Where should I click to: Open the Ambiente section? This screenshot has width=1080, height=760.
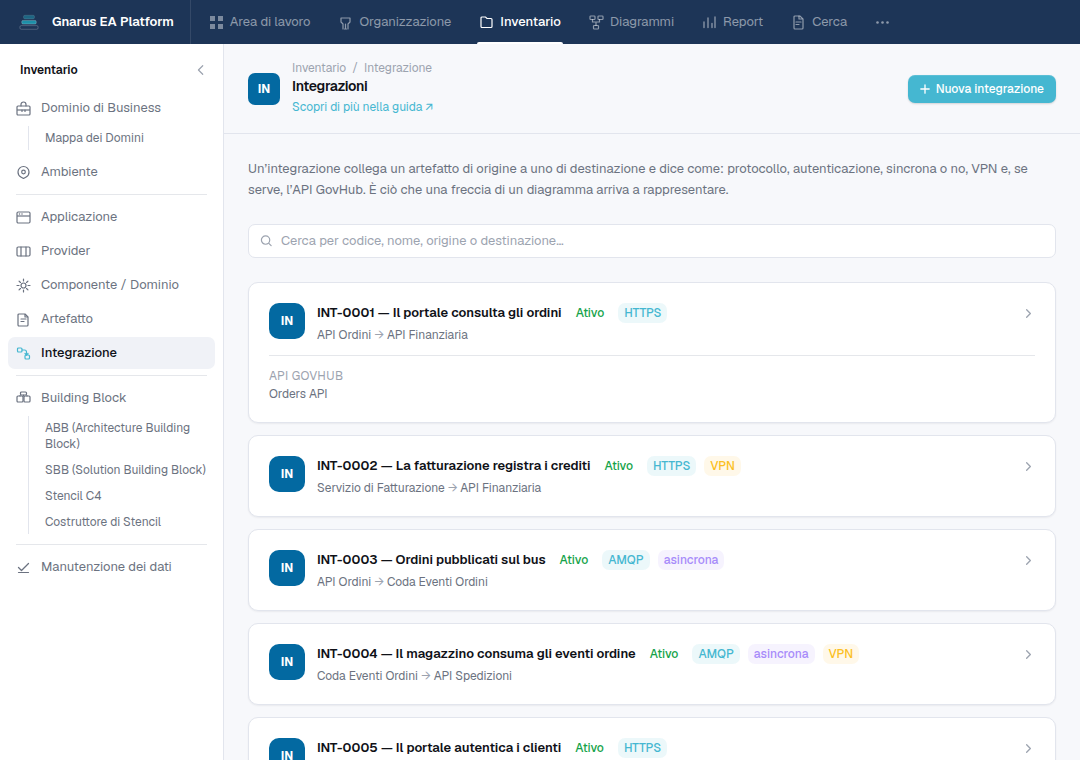pyautogui.click(x=112, y=172)
